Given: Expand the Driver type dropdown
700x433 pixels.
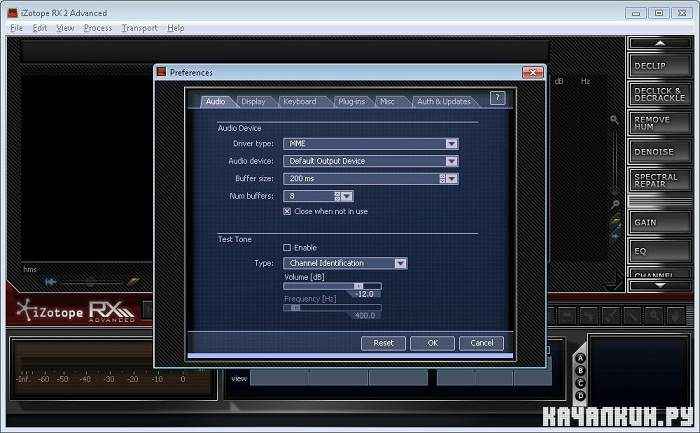Looking at the screenshot, I should [x=452, y=143].
